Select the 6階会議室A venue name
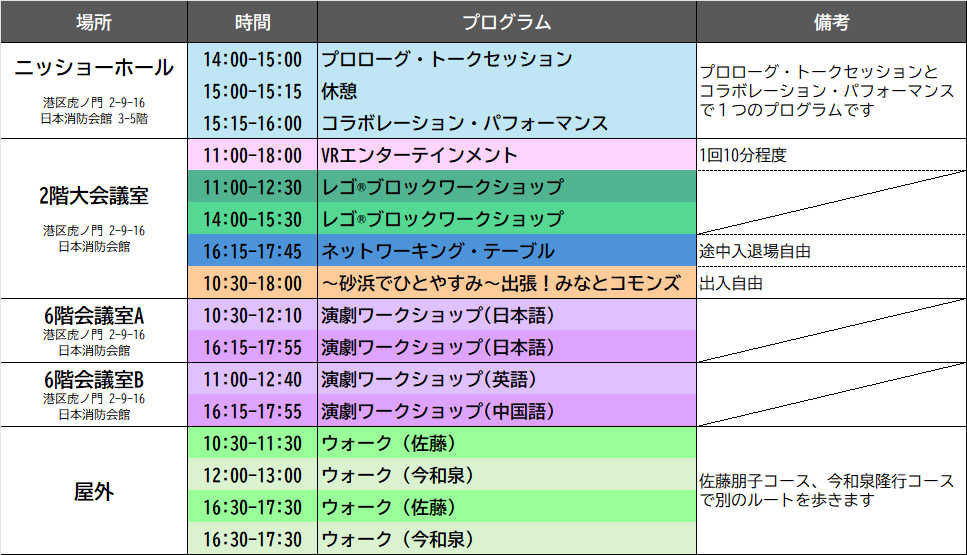The height and width of the screenshot is (555, 967). 94,316
